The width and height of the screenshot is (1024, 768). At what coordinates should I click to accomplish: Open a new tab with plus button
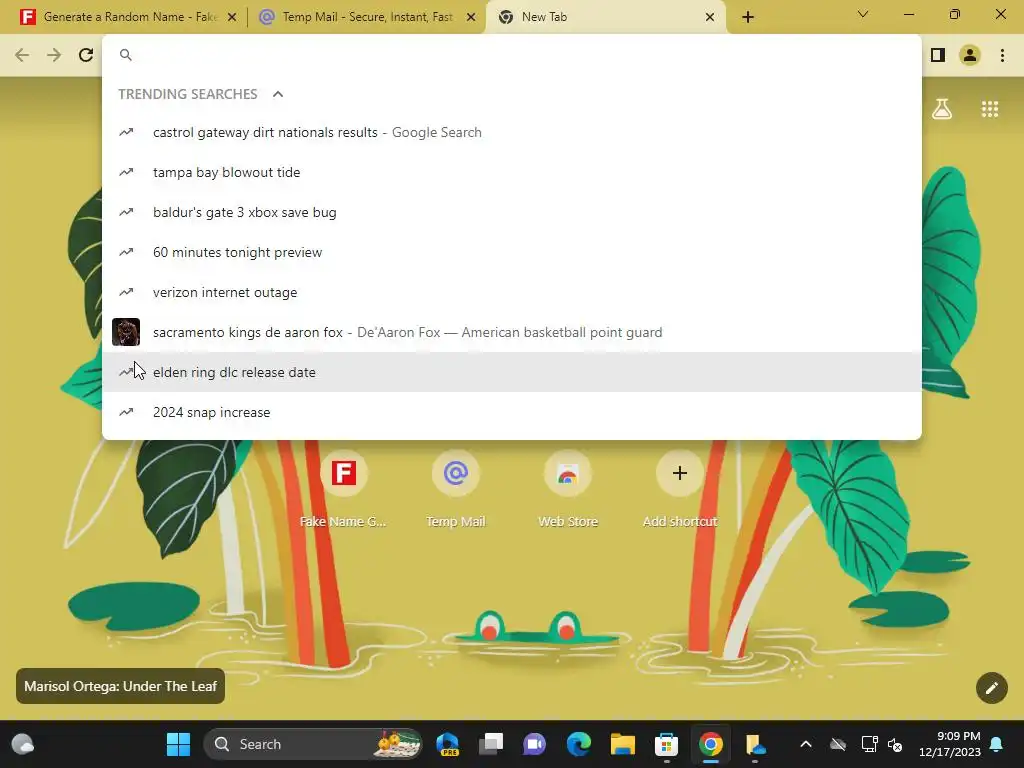click(x=748, y=17)
